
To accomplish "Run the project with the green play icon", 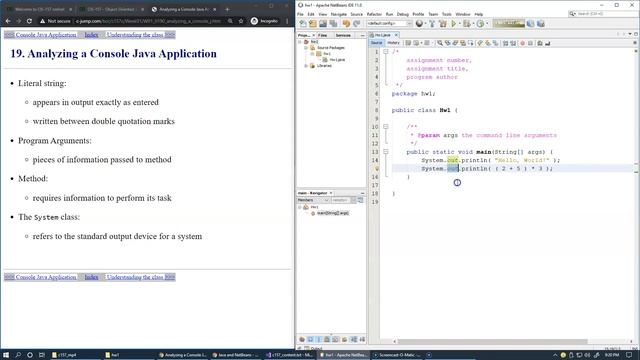I will [453, 24].
